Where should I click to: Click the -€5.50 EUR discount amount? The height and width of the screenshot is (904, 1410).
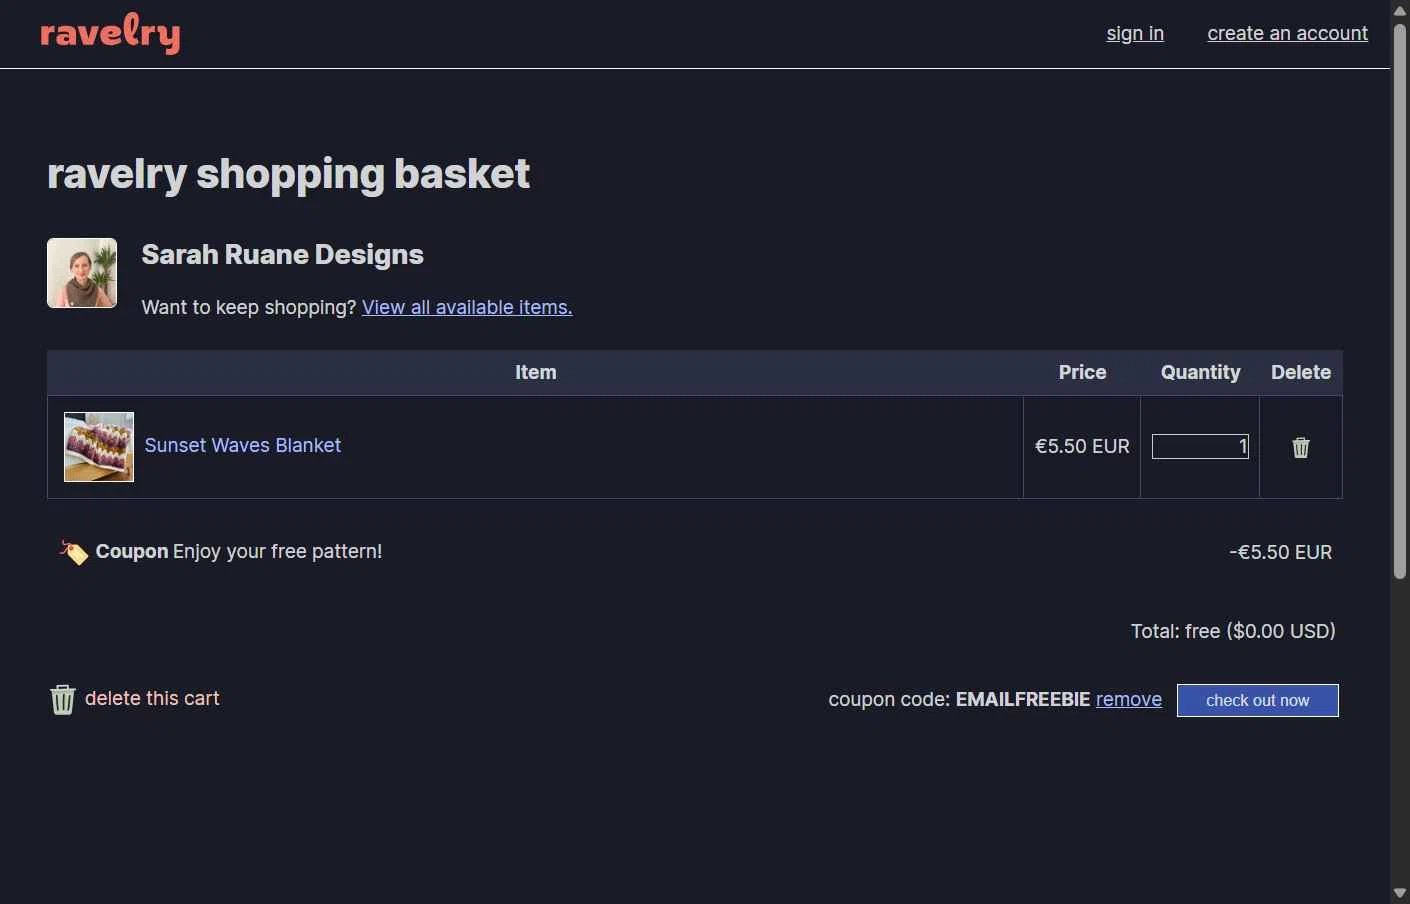1280,552
